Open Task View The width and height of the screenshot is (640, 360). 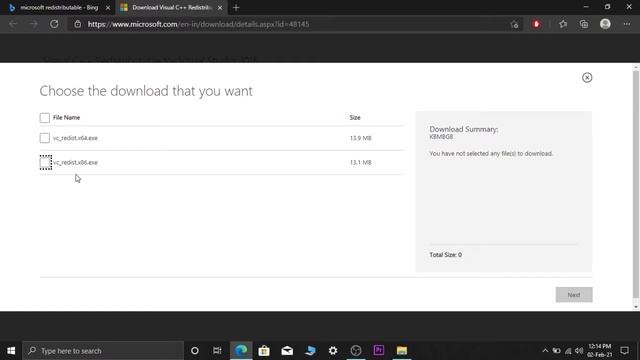[x=217, y=351]
